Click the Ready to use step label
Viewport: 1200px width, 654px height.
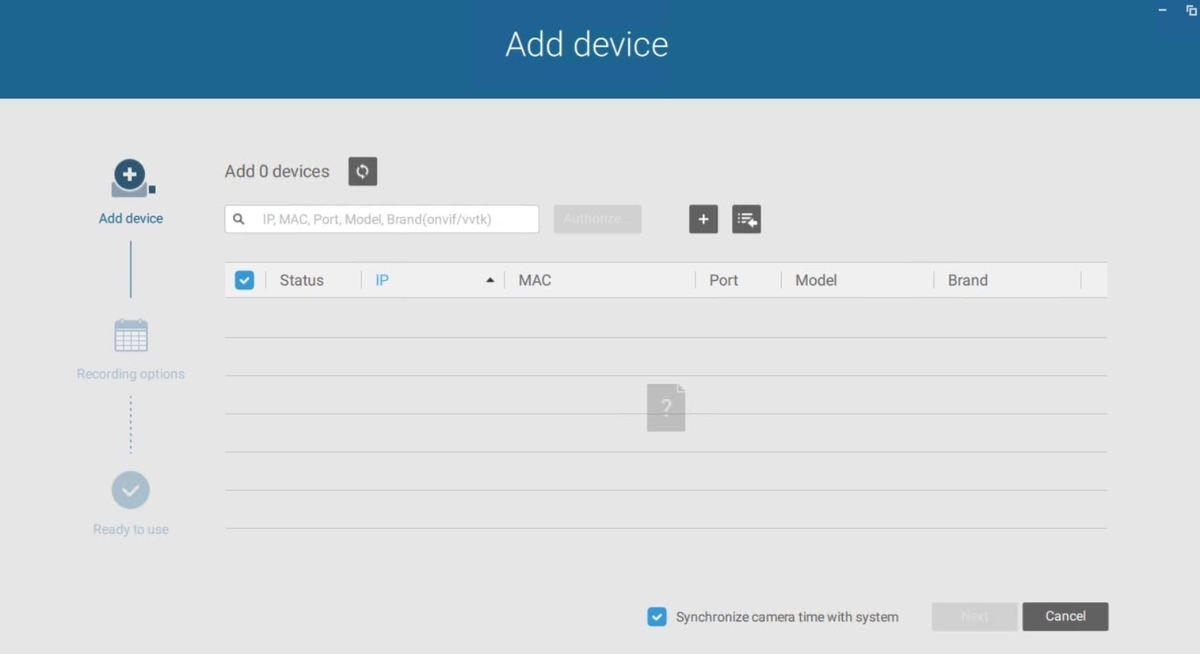[131, 530]
